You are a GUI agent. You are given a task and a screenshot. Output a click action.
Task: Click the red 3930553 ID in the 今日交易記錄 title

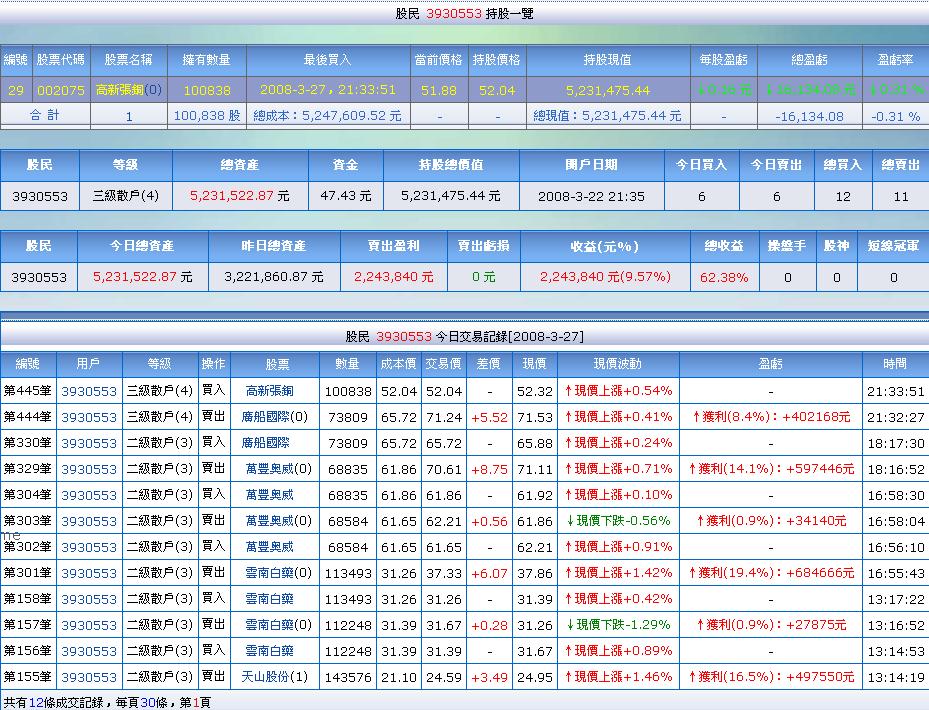pos(403,337)
